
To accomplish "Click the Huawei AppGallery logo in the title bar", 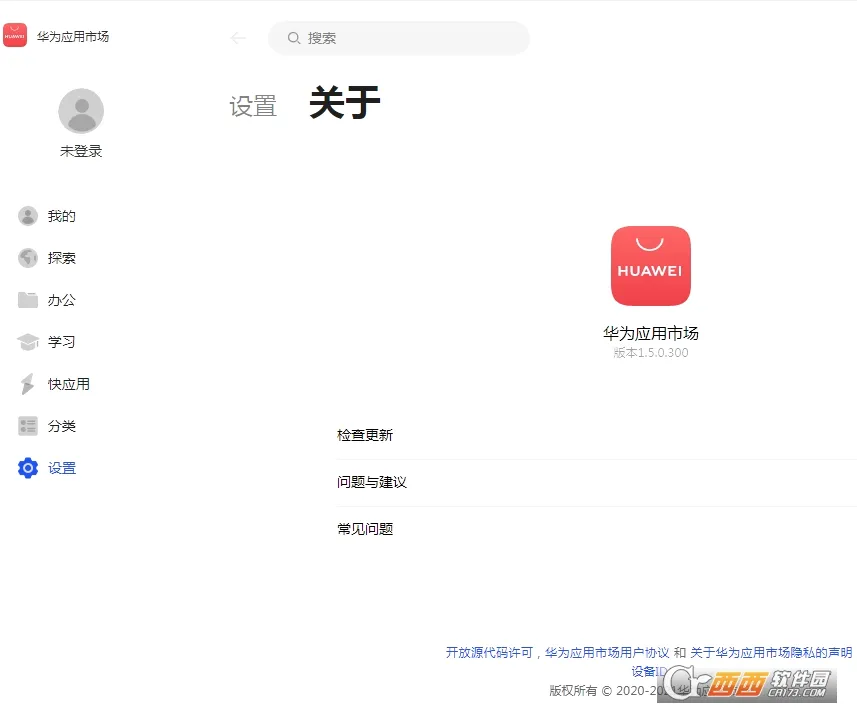I will [x=15, y=36].
